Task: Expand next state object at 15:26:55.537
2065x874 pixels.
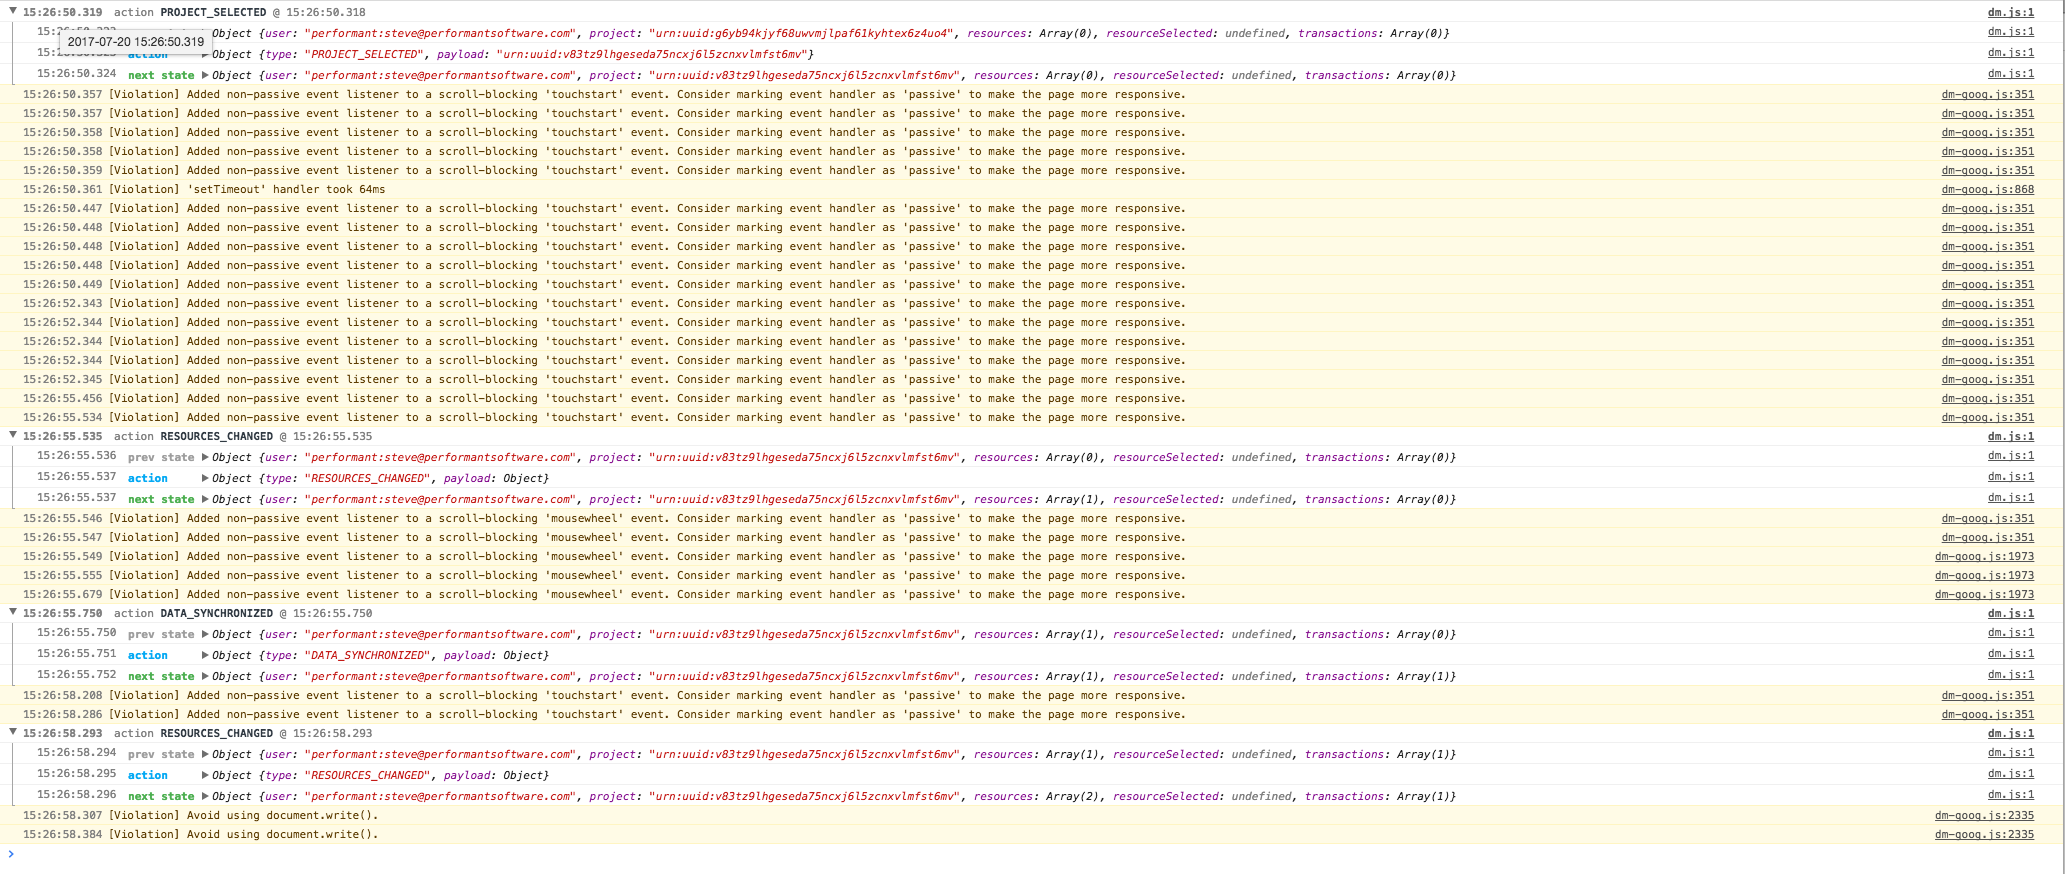Action: (x=206, y=499)
